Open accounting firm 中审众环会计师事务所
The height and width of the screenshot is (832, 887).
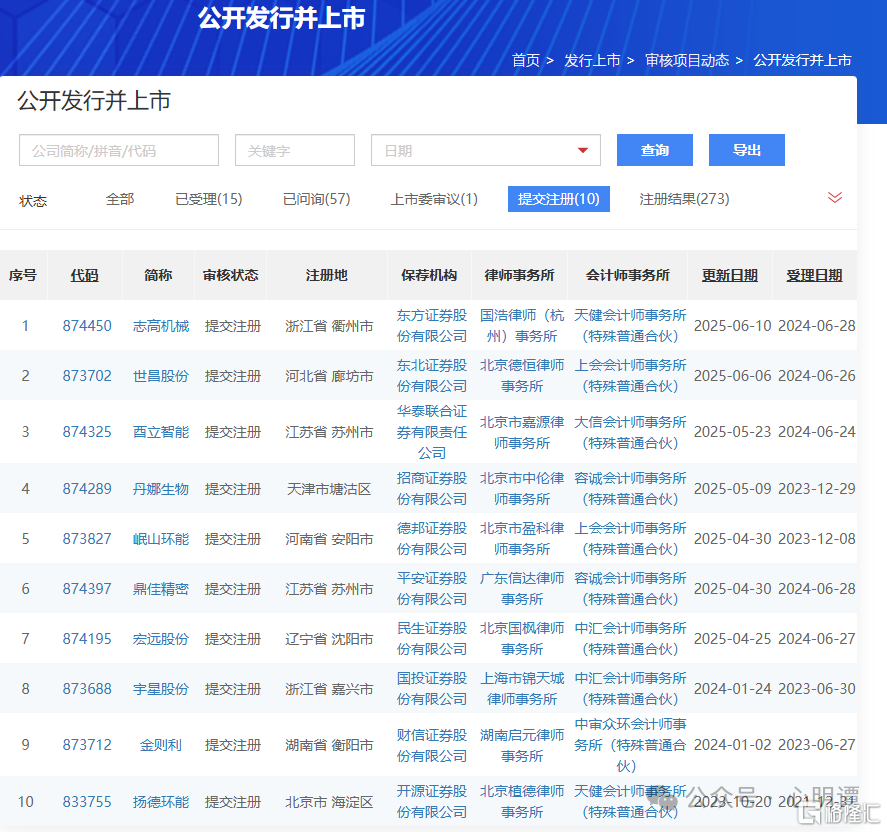[630, 745]
